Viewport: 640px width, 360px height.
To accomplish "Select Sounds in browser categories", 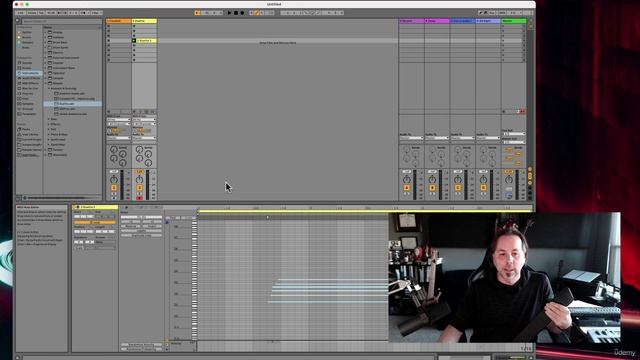I will (26, 63).
